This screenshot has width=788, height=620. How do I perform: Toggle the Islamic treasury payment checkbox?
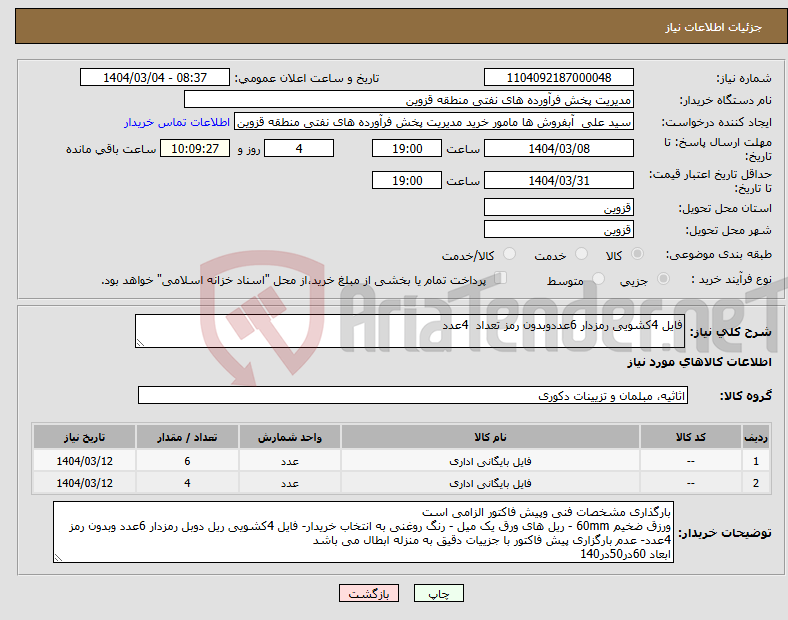[x=501, y=278]
